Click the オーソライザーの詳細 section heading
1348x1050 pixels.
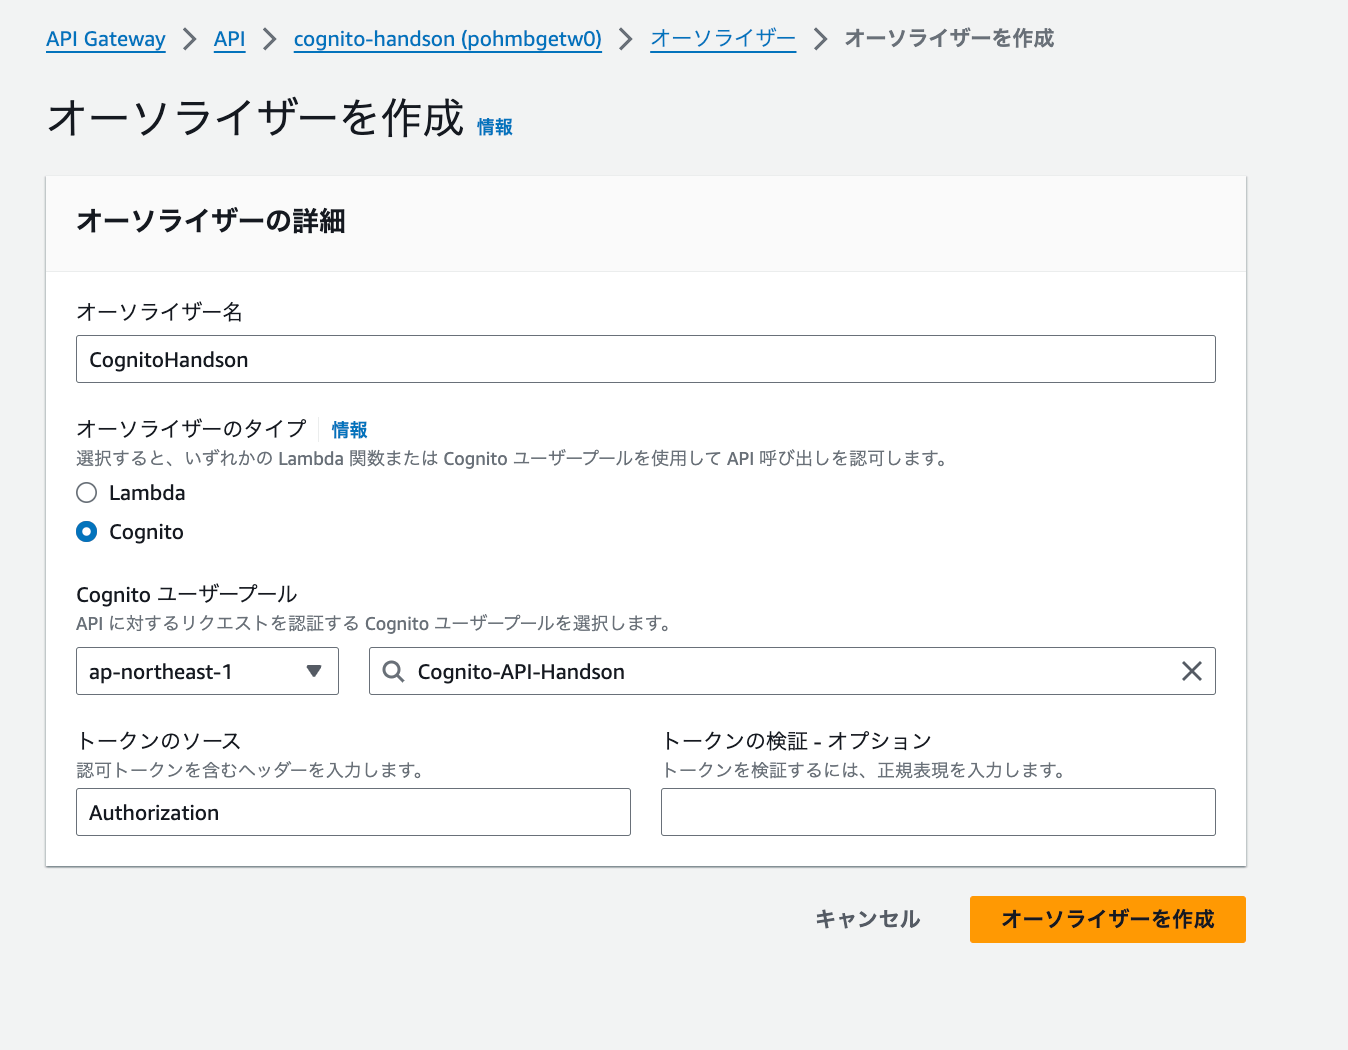coord(211,221)
